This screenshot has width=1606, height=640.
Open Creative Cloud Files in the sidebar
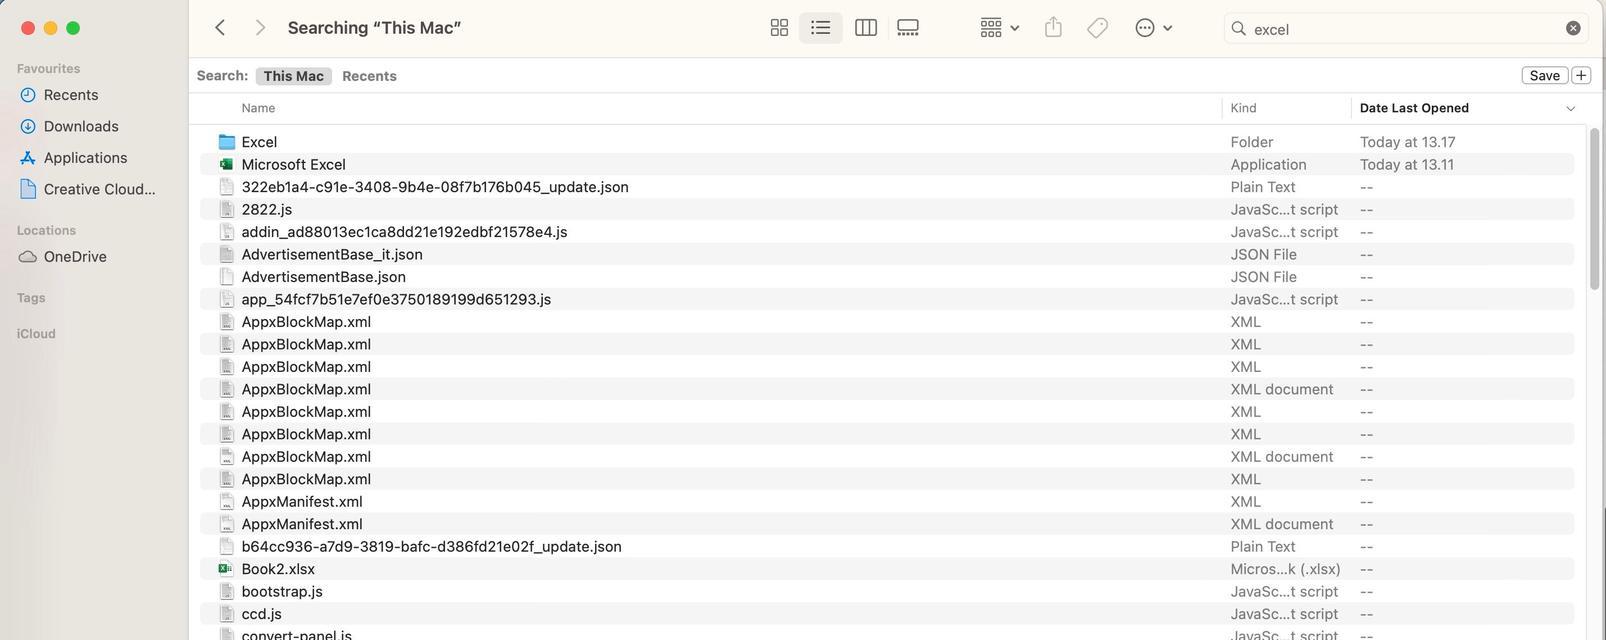(99, 189)
